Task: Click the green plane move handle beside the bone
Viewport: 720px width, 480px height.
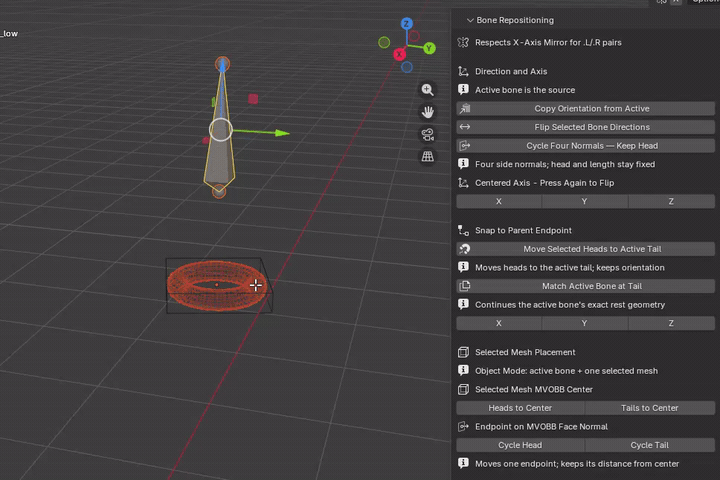Action: tap(214, 102)
